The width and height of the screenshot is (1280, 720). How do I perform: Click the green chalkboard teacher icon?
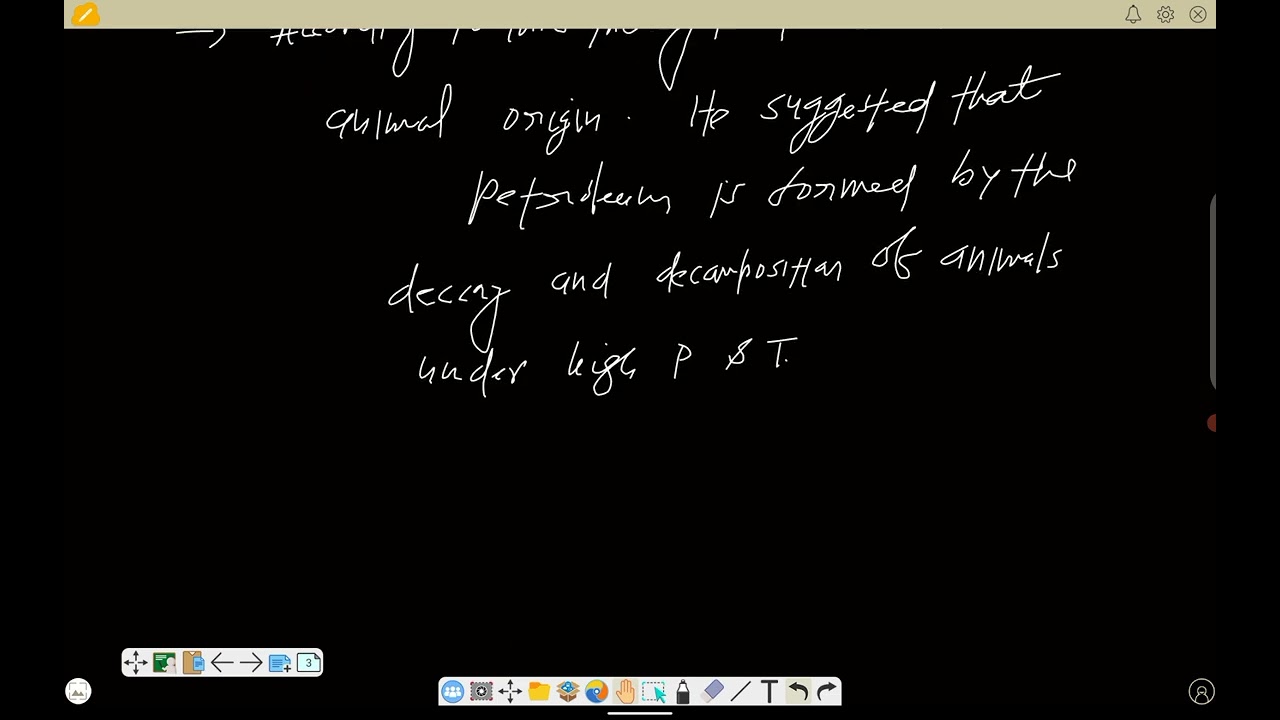click(164, 662)
